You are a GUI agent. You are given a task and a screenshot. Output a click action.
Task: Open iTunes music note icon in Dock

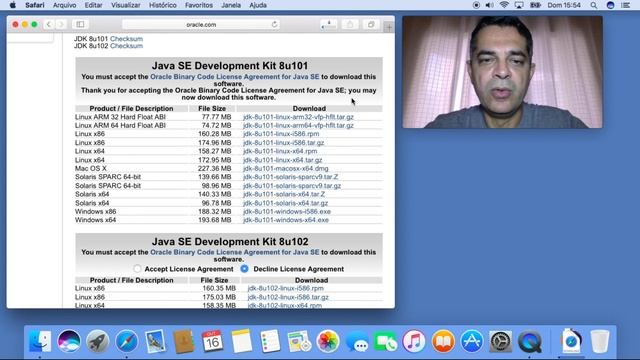point(414,341)
